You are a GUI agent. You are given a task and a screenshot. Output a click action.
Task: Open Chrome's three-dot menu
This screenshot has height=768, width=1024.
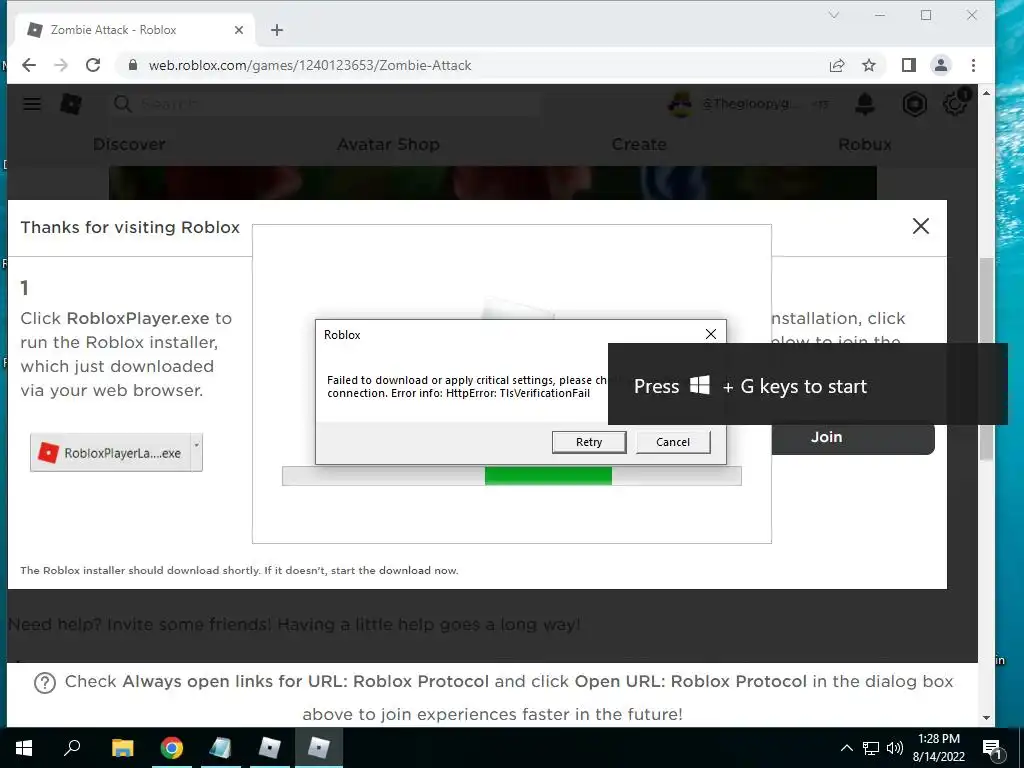(x=973, y=65)
